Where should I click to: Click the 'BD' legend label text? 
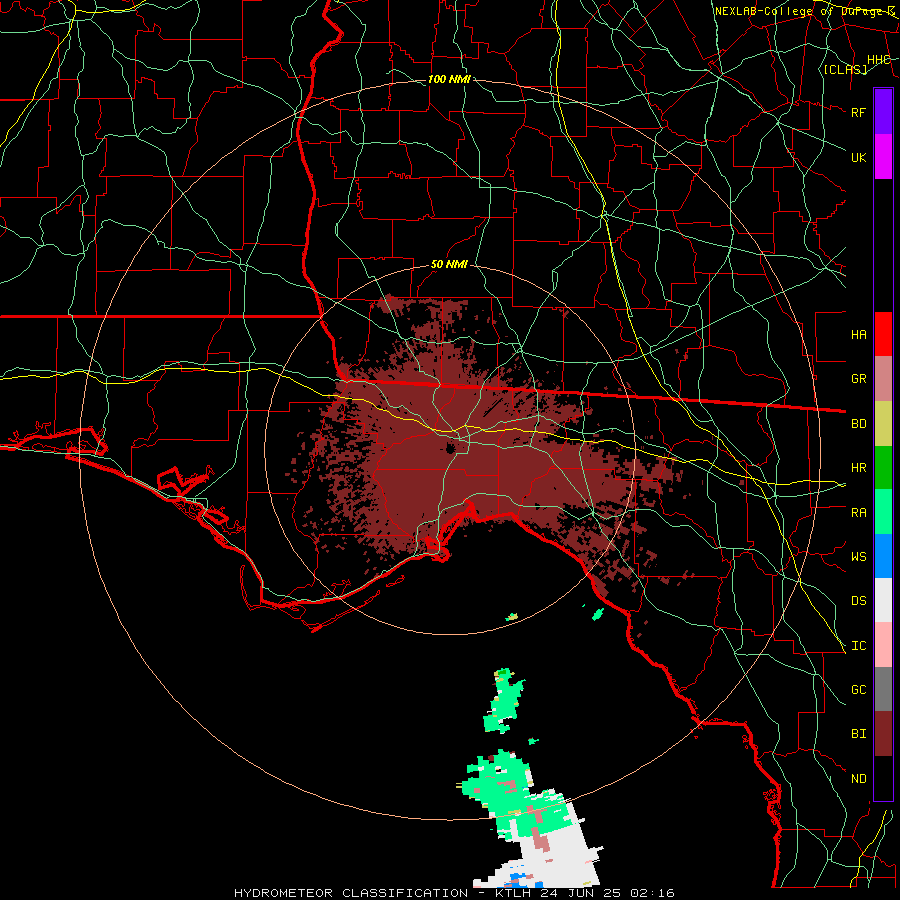(x=858, y=424)
